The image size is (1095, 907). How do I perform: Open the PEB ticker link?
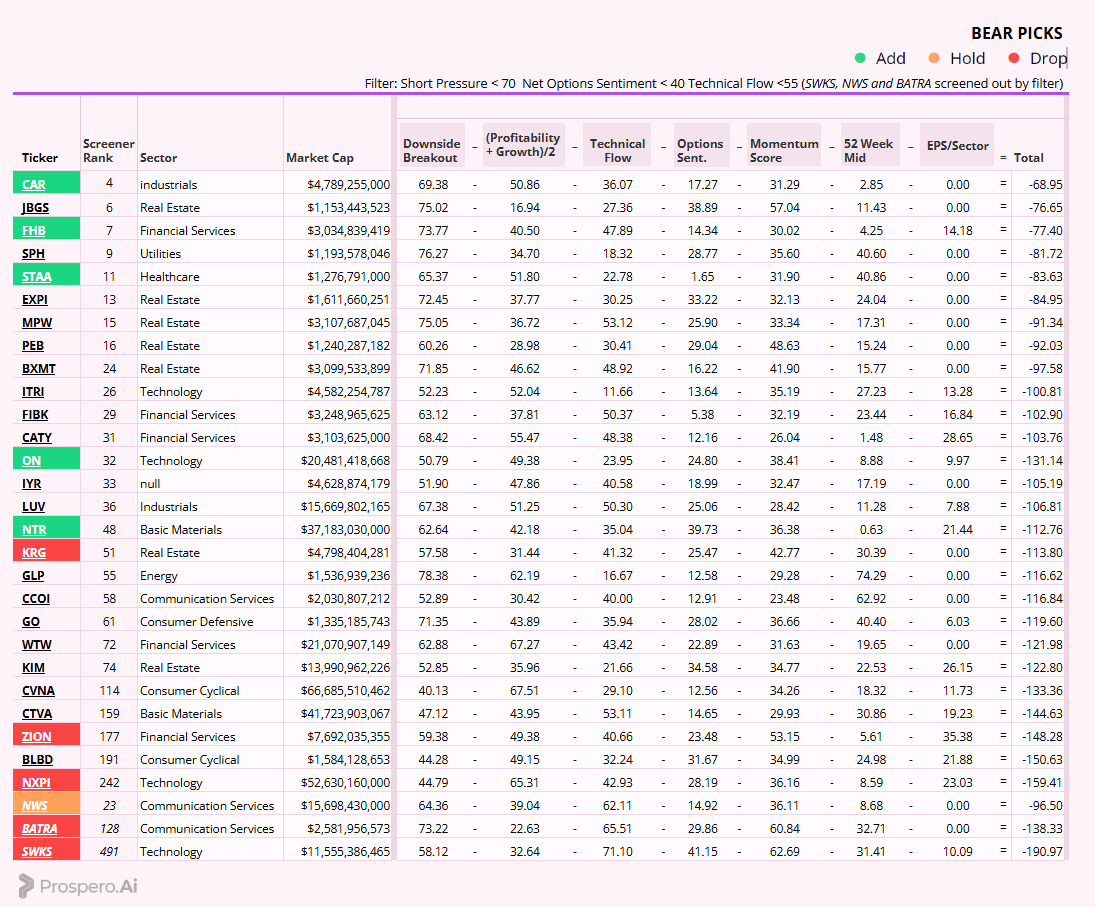(33, 346)
